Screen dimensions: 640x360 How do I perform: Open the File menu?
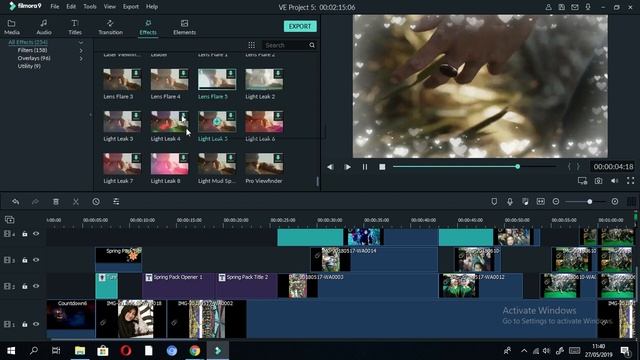55,7
